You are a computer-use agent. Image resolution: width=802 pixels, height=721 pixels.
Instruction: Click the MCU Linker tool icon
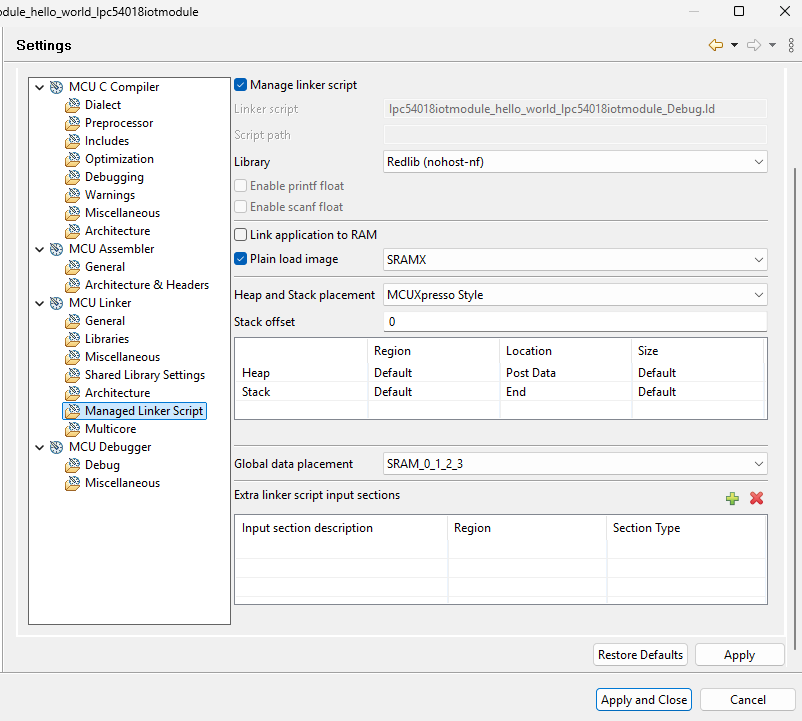pos(57,303)
